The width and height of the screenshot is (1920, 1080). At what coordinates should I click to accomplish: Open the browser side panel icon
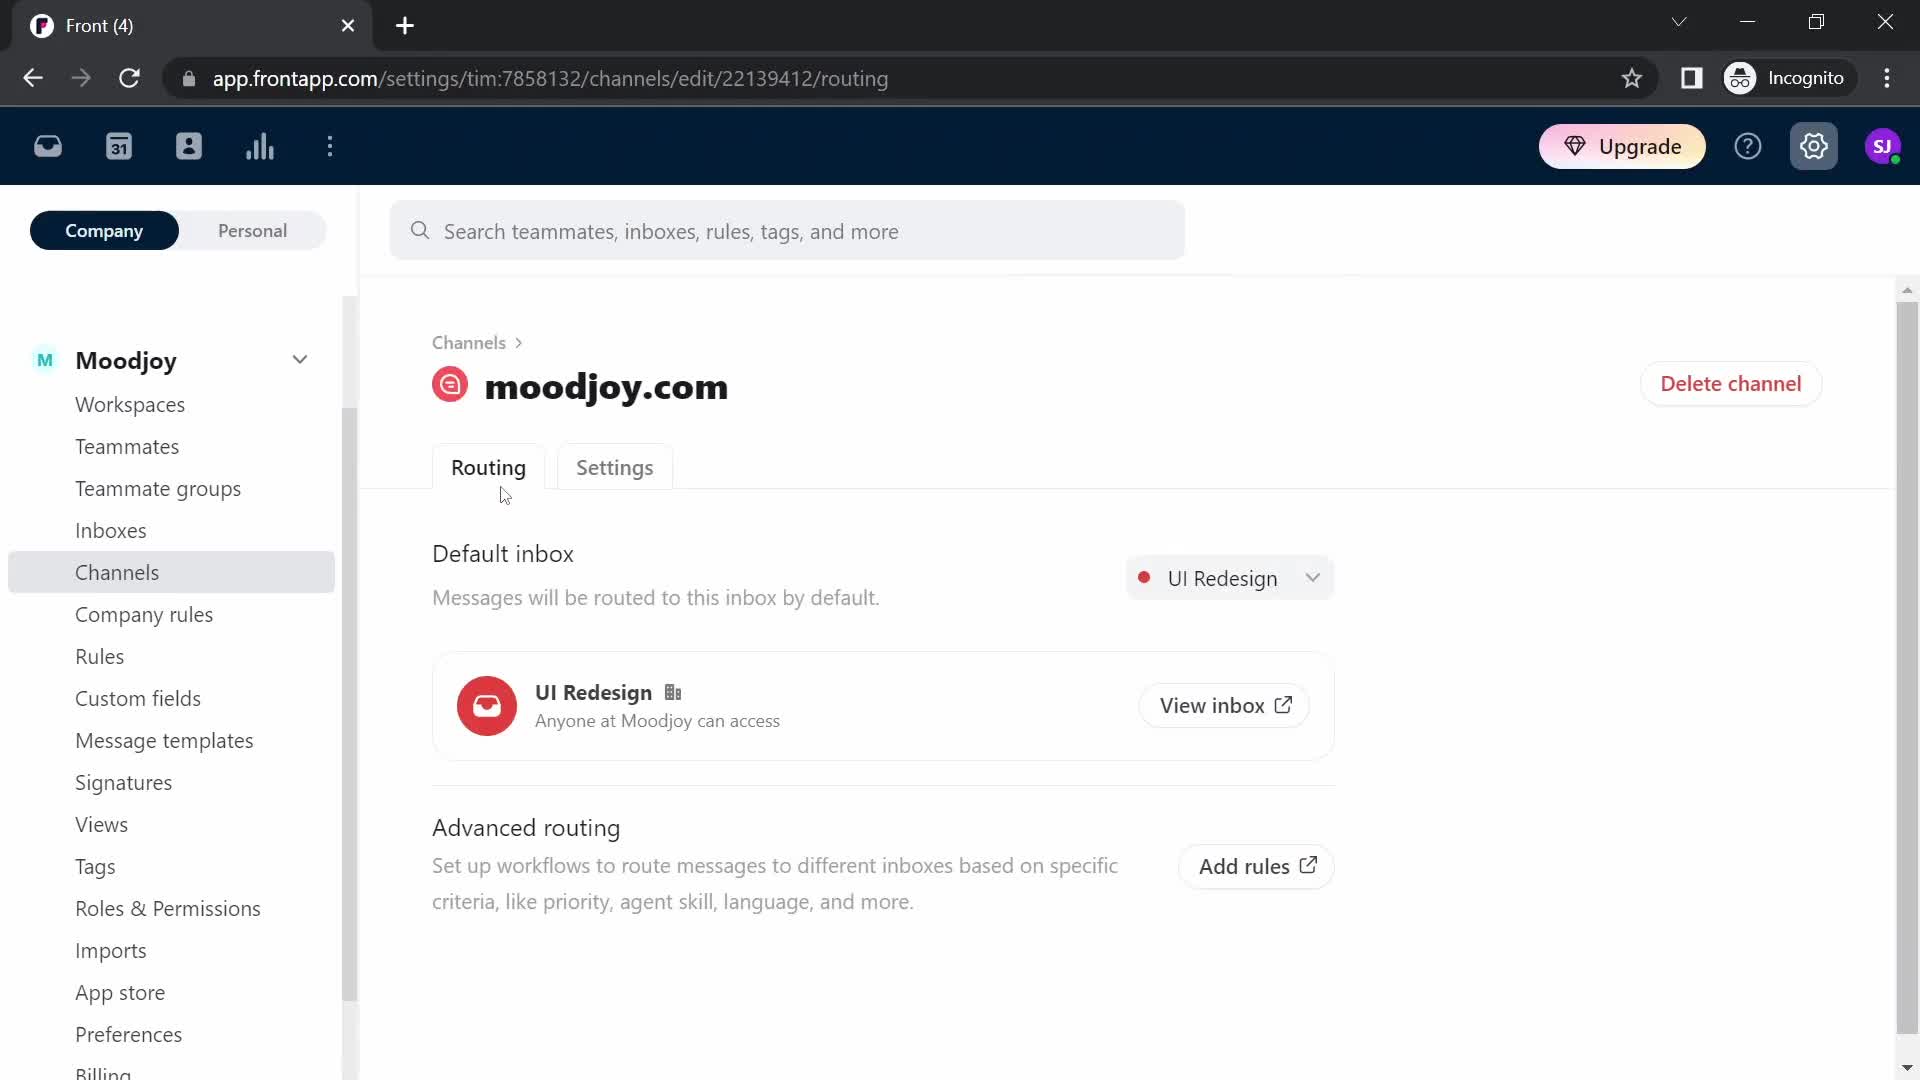(x=1691, y=78)
